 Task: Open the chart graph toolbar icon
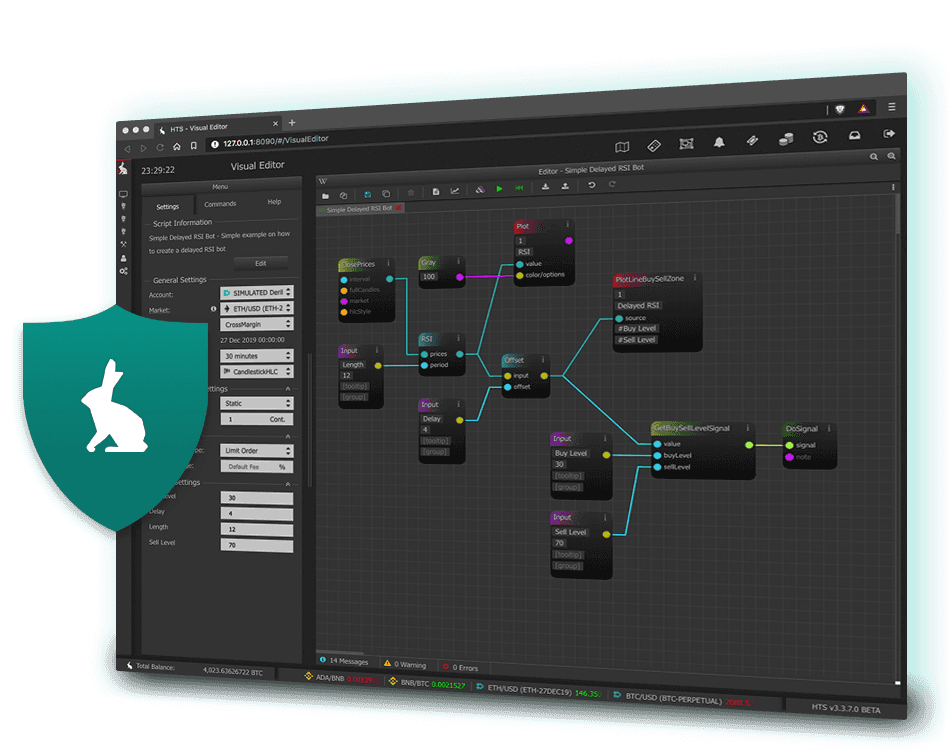tap(454, 191)
